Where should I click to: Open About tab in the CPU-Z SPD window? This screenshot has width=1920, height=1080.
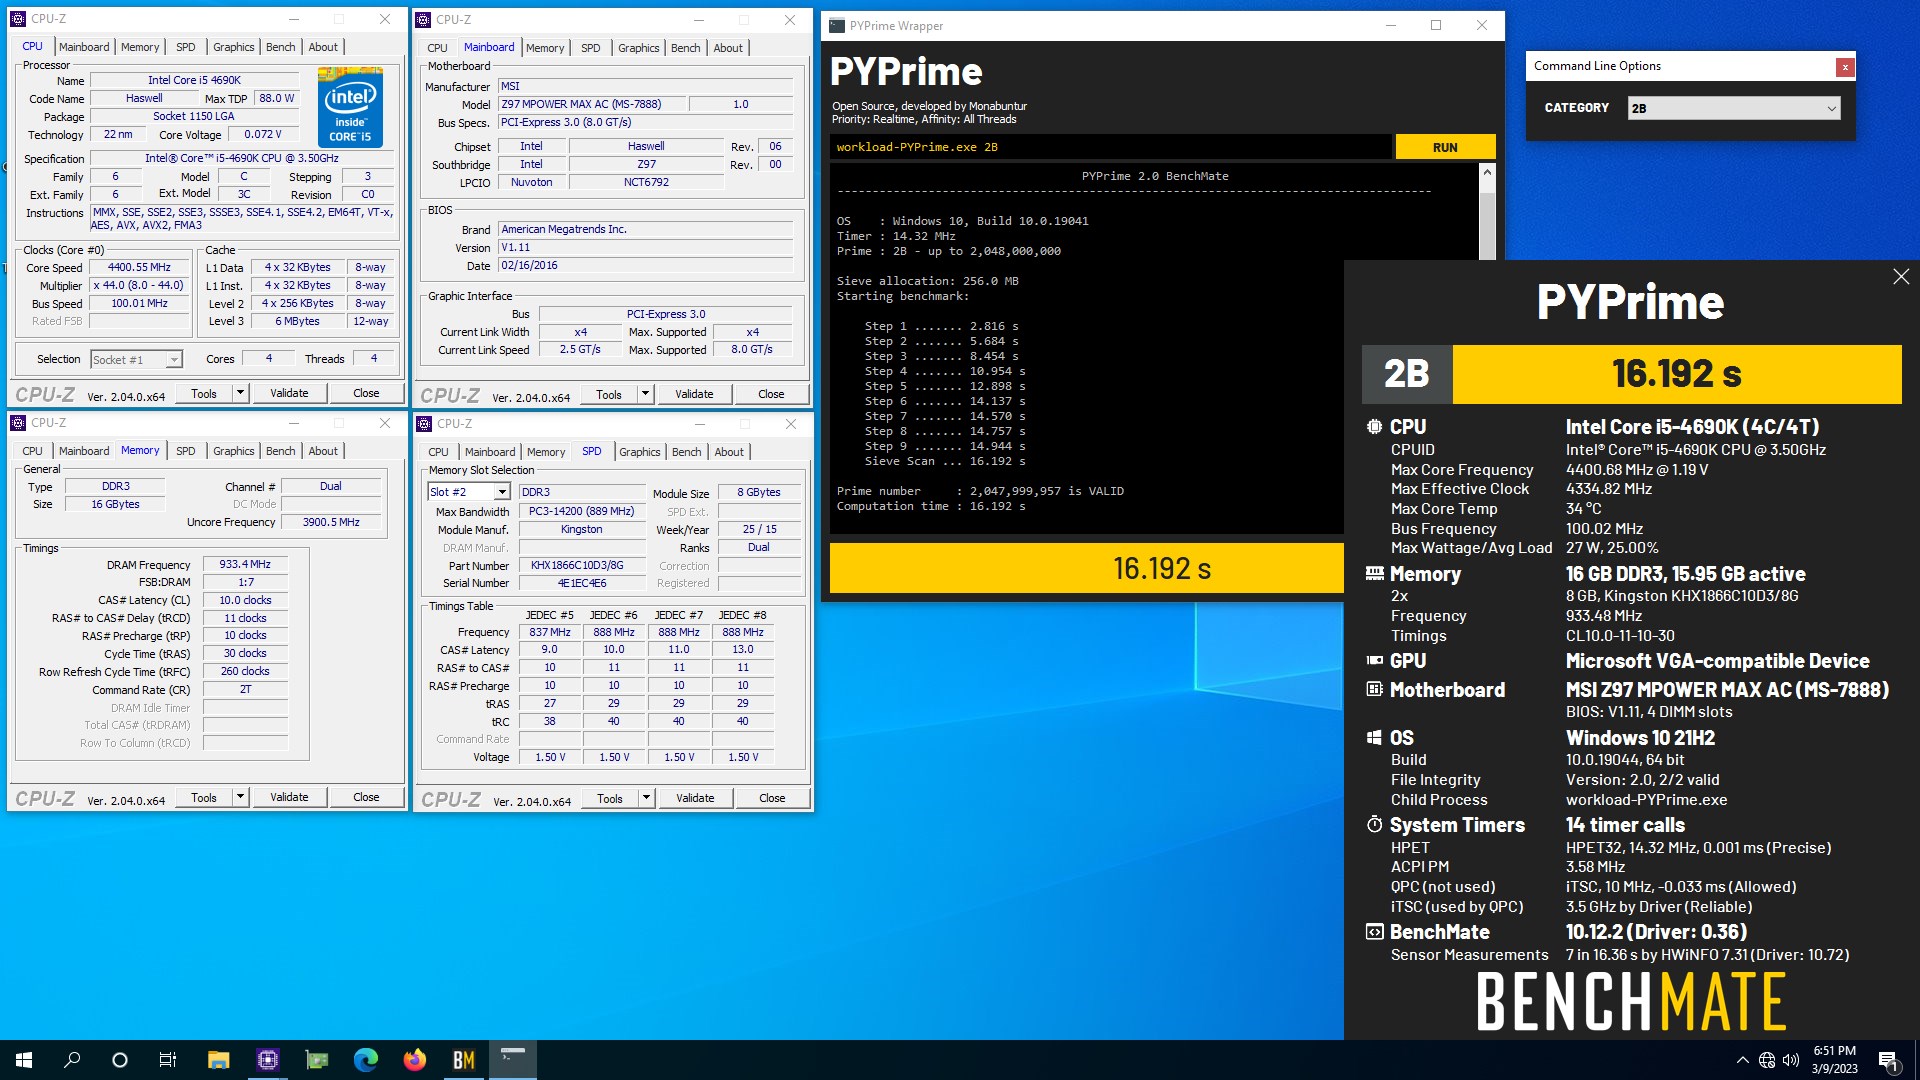tap(729, 452)
